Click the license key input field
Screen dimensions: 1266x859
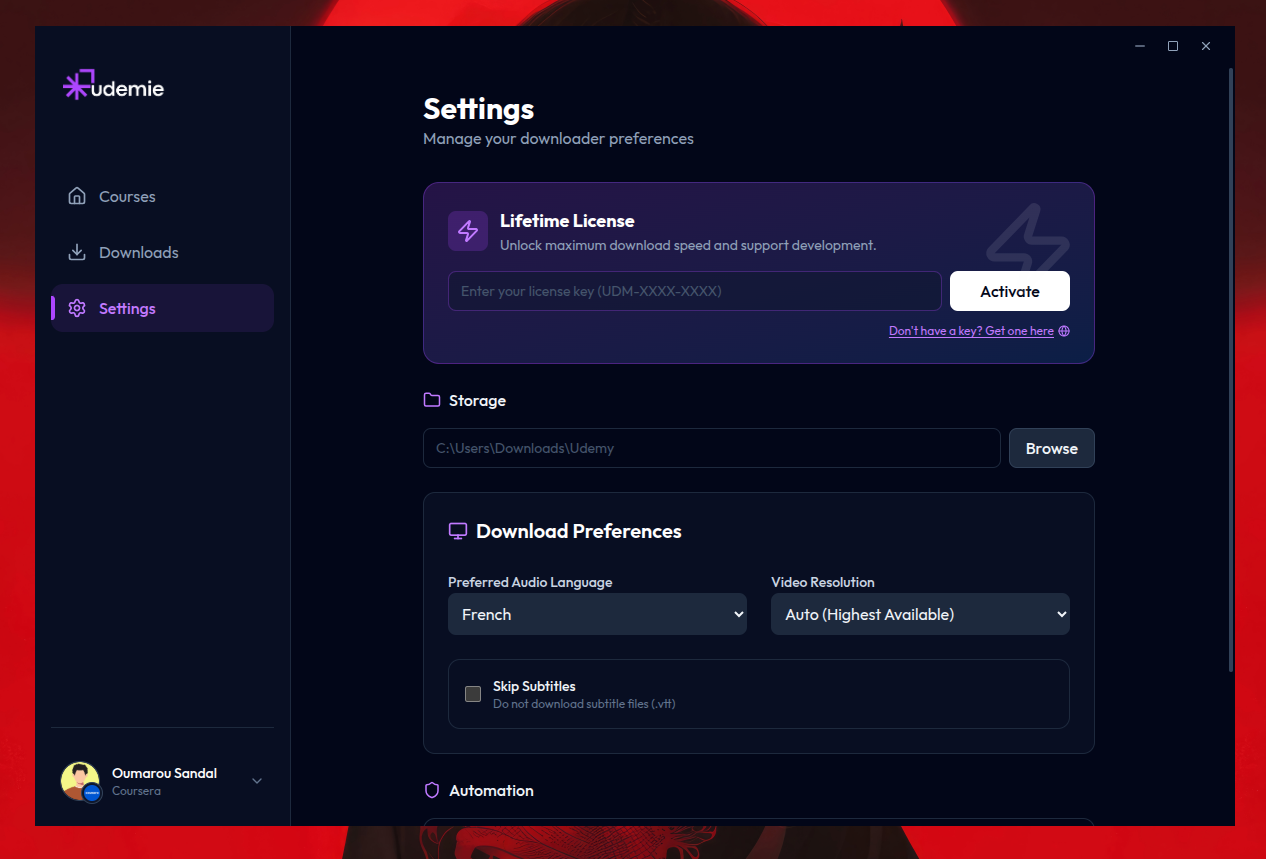click(693, 291)
